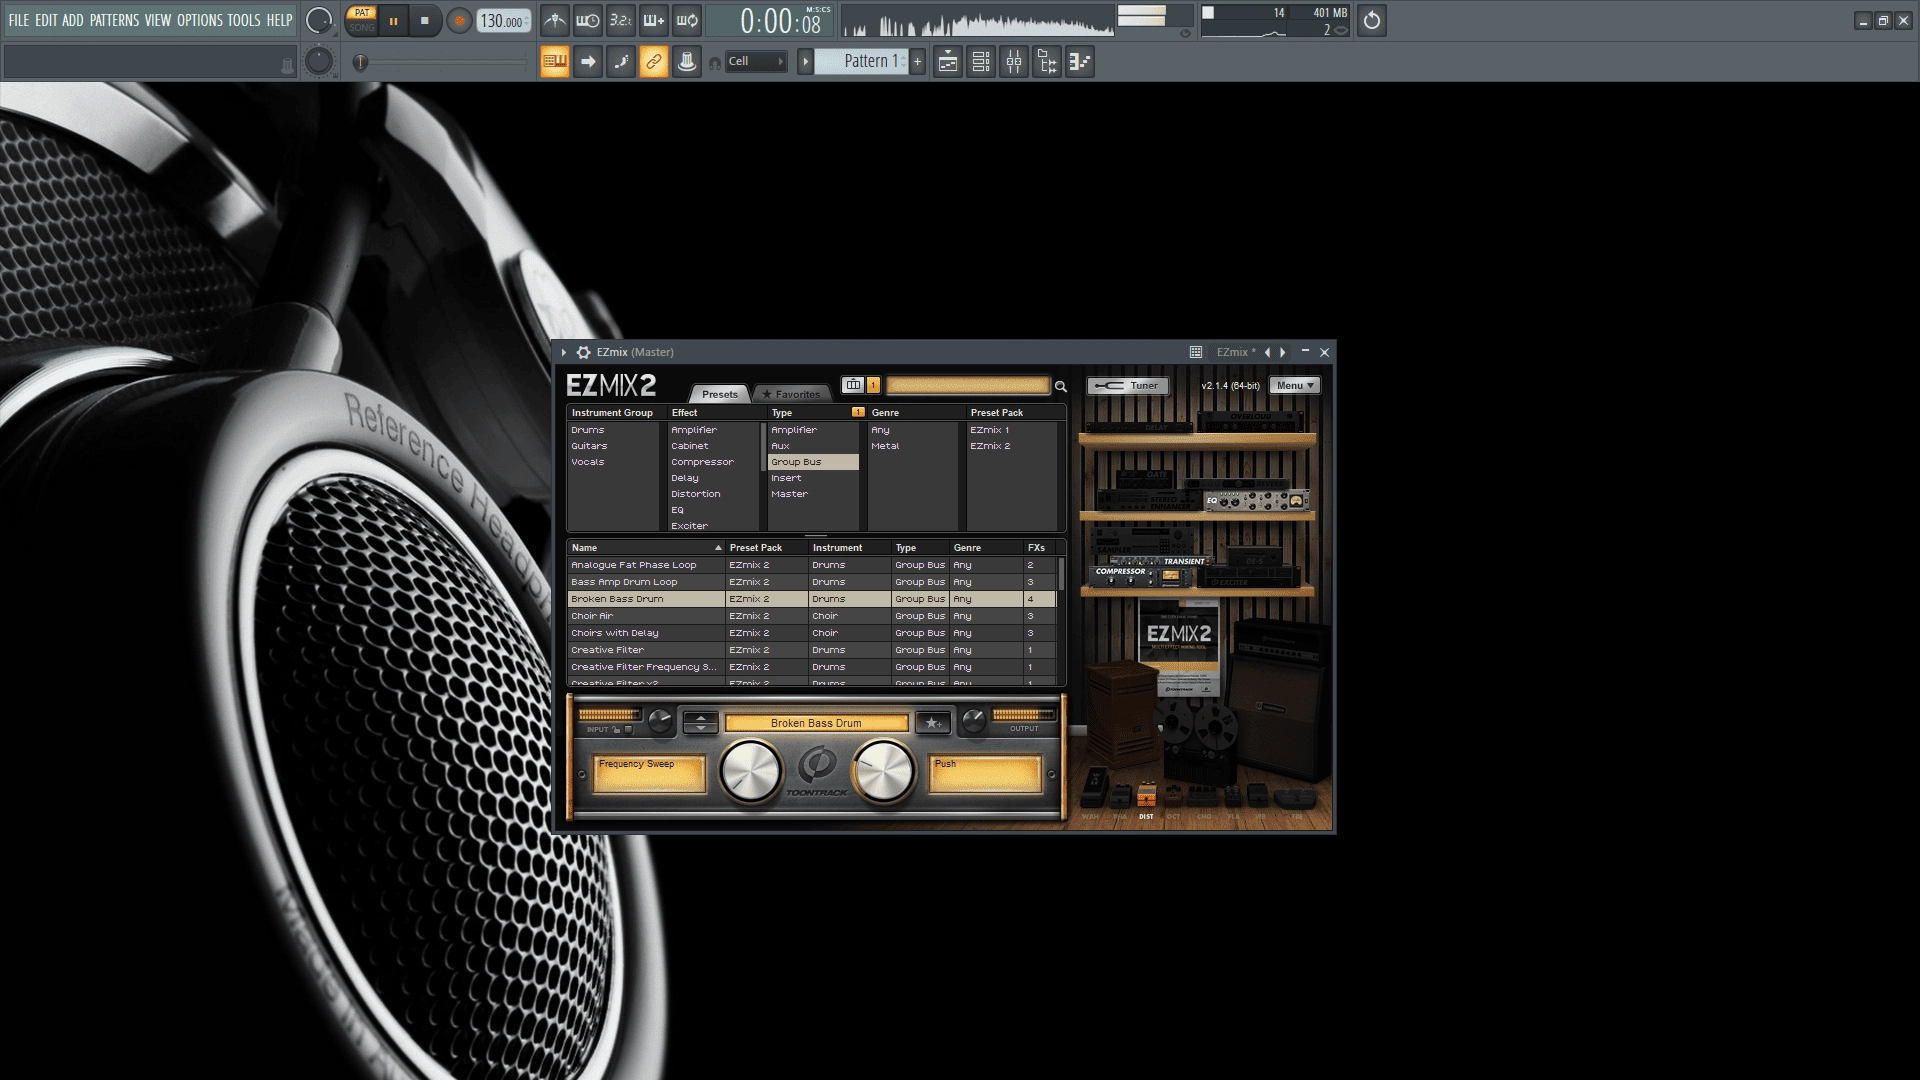1920x1080 pixels.
Task: Open the TOOLS menu
Action: (x=243, y=20)
